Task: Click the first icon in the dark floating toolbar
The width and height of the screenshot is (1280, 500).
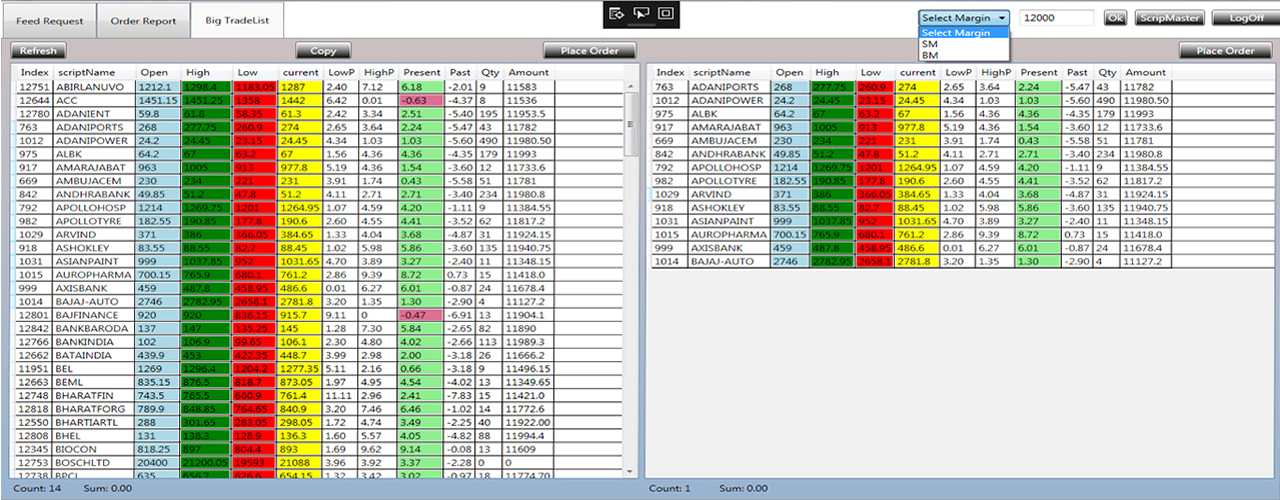Action: [617, 13]
